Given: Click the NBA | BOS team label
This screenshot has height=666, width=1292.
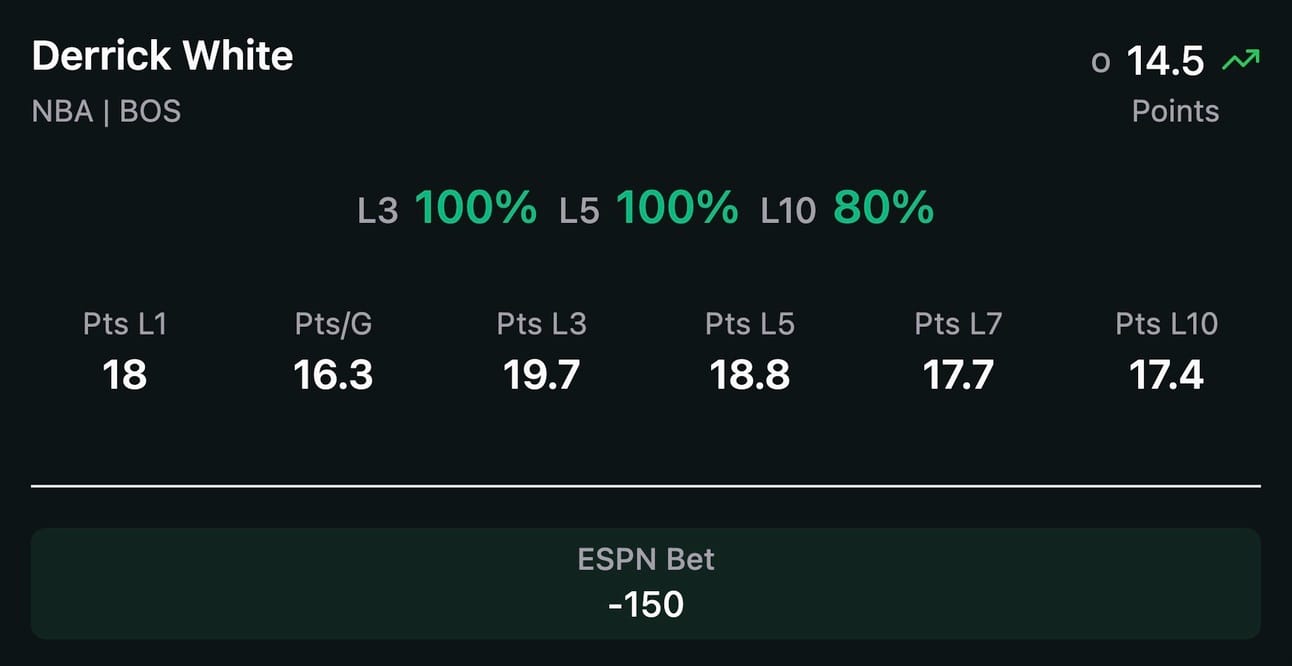Looking at the screenshot, I should click(107, 111).
